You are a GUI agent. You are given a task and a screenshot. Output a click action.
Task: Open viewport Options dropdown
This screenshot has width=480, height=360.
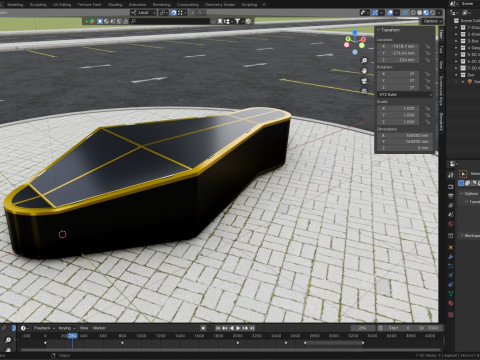coord(432,21)
